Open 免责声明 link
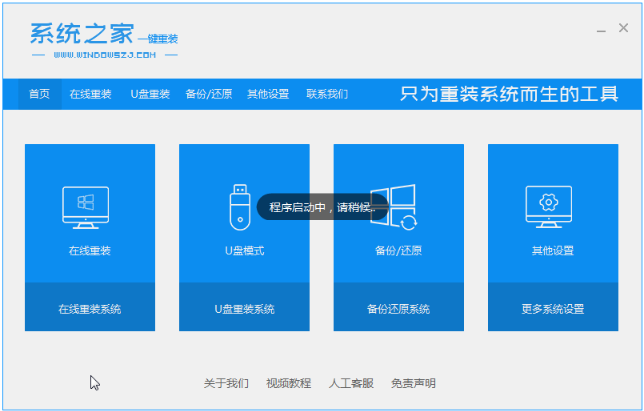This screenshot has height=411, width=644. tap(413, 383)
